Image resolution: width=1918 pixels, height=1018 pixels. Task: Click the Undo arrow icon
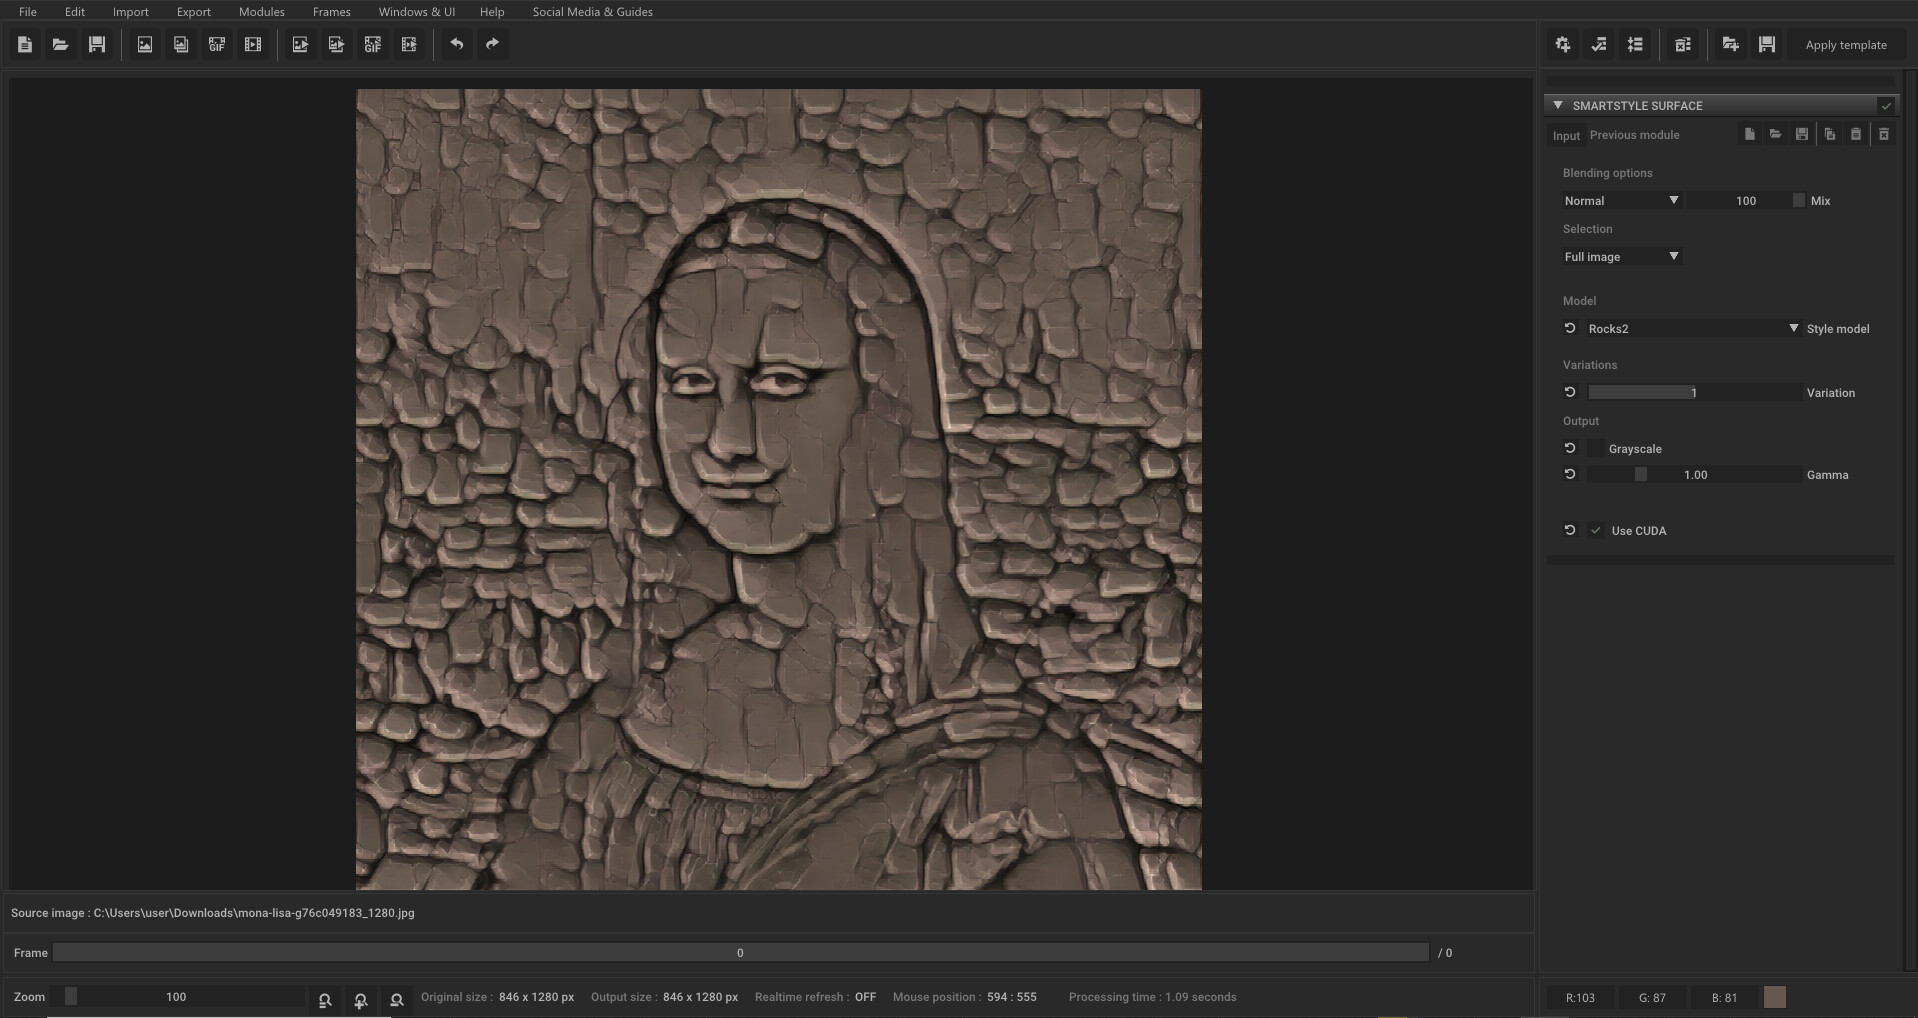point(457,44)
